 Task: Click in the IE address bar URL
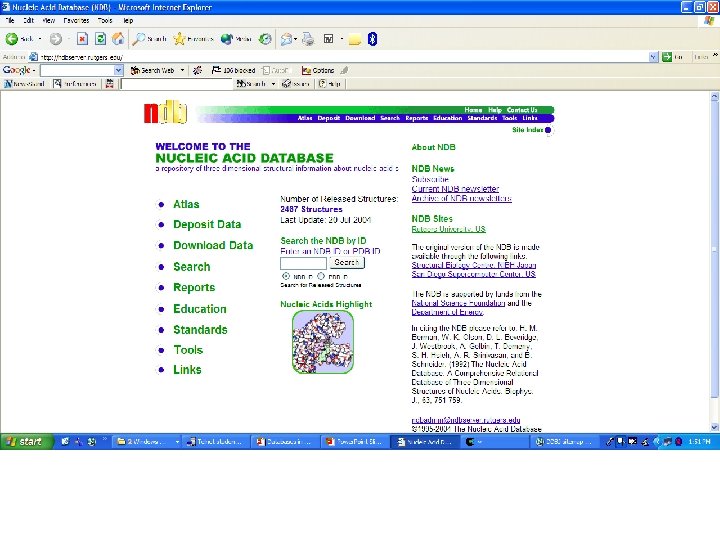pyautogui.click(x=342, y=57)
